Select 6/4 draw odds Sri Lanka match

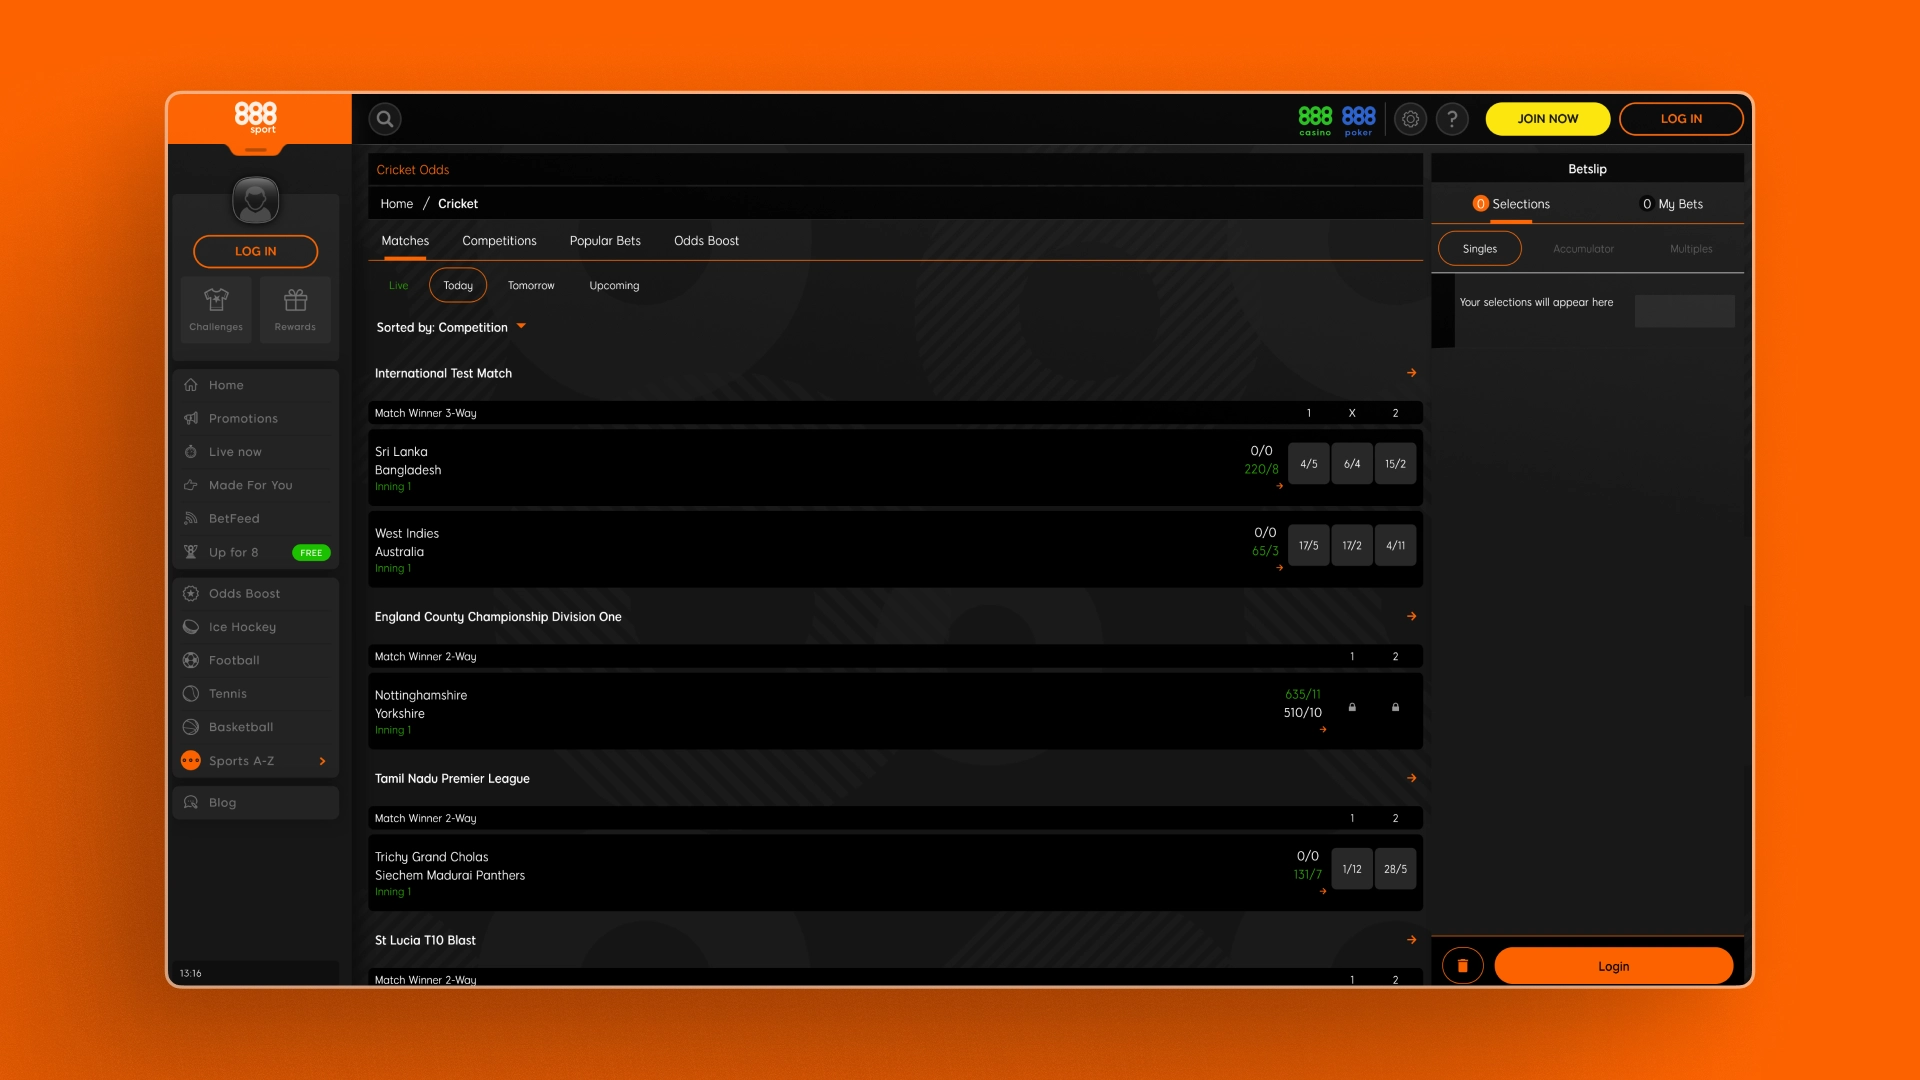(x=1352, y=464)
